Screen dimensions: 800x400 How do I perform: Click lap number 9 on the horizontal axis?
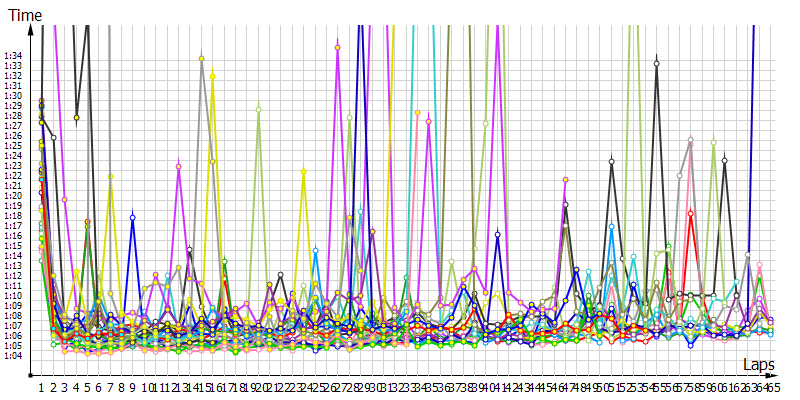click(132, 387)
